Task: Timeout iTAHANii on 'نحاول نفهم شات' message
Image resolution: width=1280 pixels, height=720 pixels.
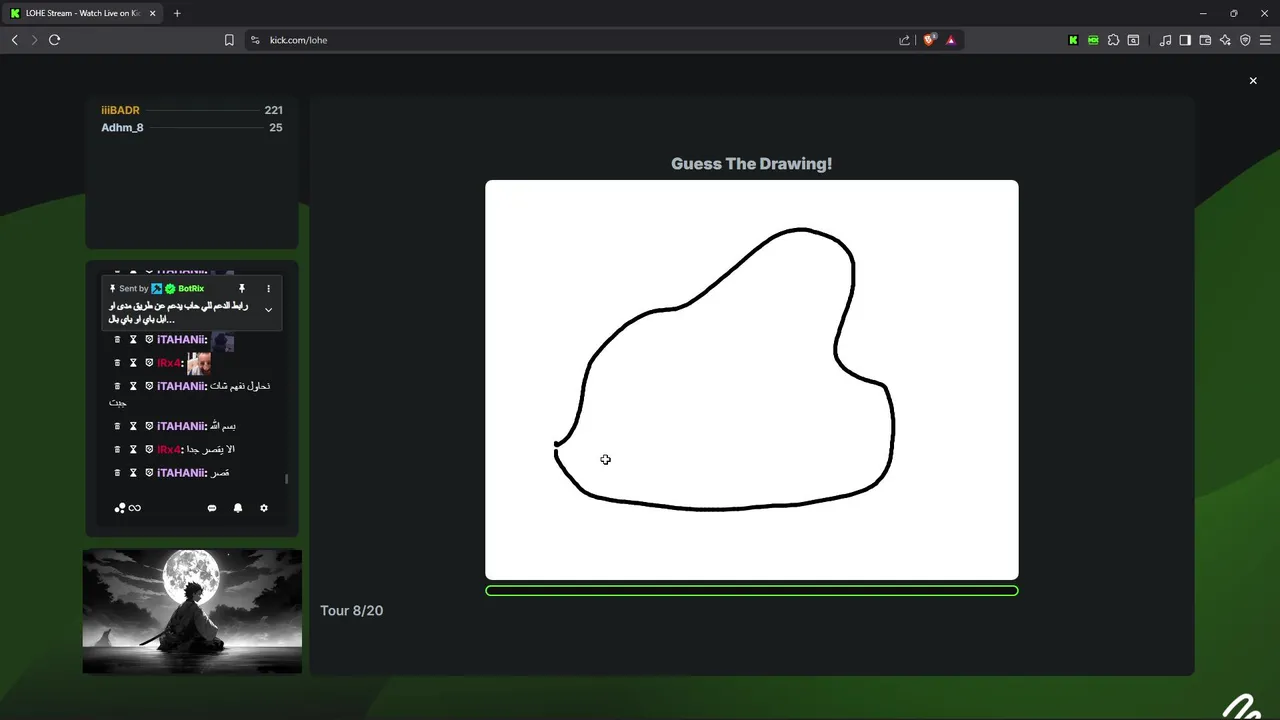Action: click(x=133, y=386)
